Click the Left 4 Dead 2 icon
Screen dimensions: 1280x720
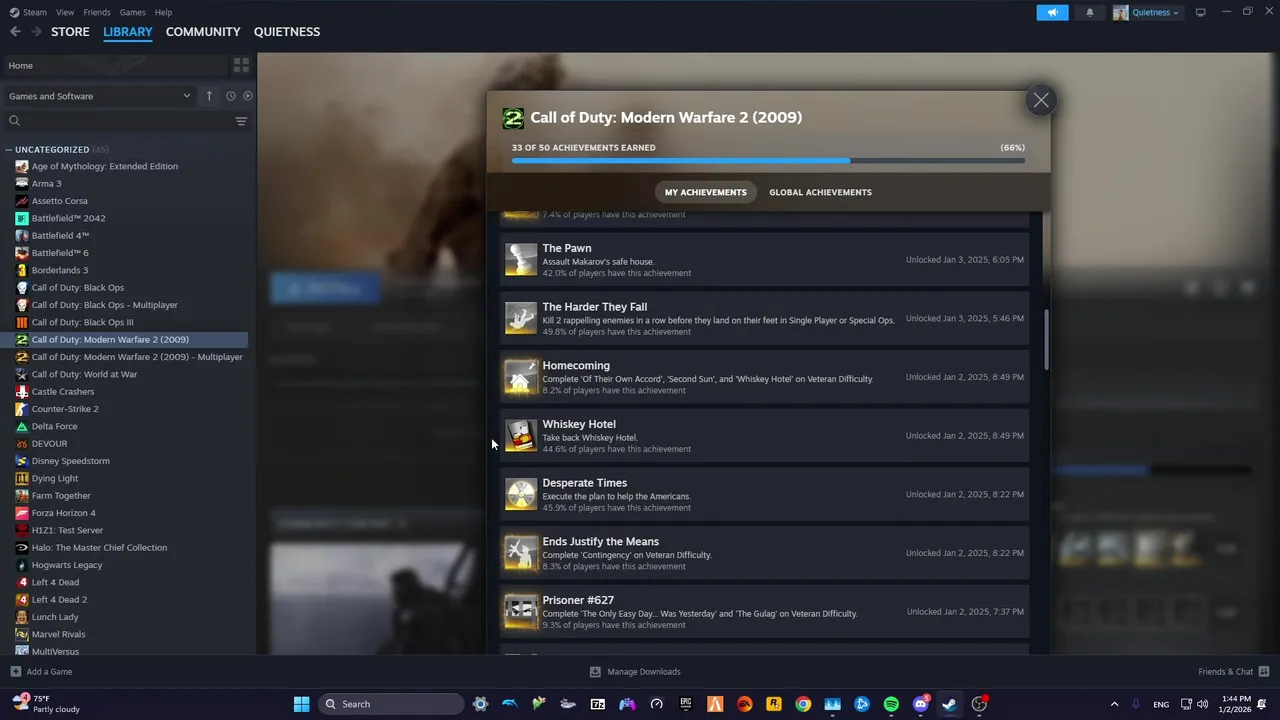point(22,599)
